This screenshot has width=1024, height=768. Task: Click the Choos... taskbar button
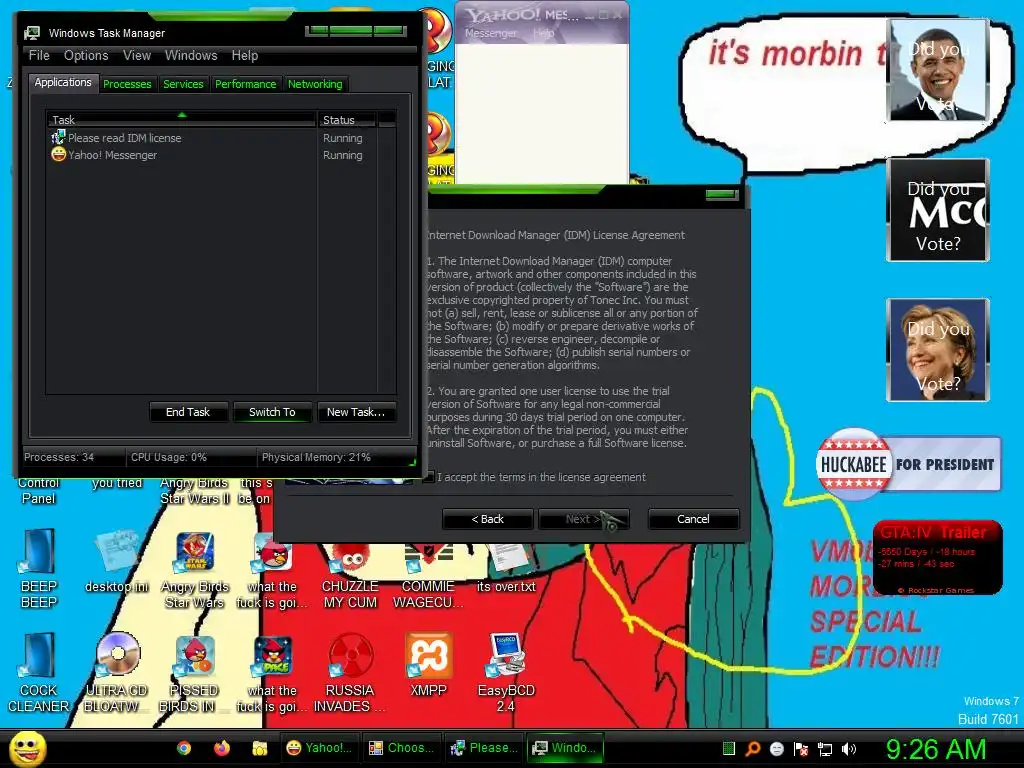(x=401, y=748)
